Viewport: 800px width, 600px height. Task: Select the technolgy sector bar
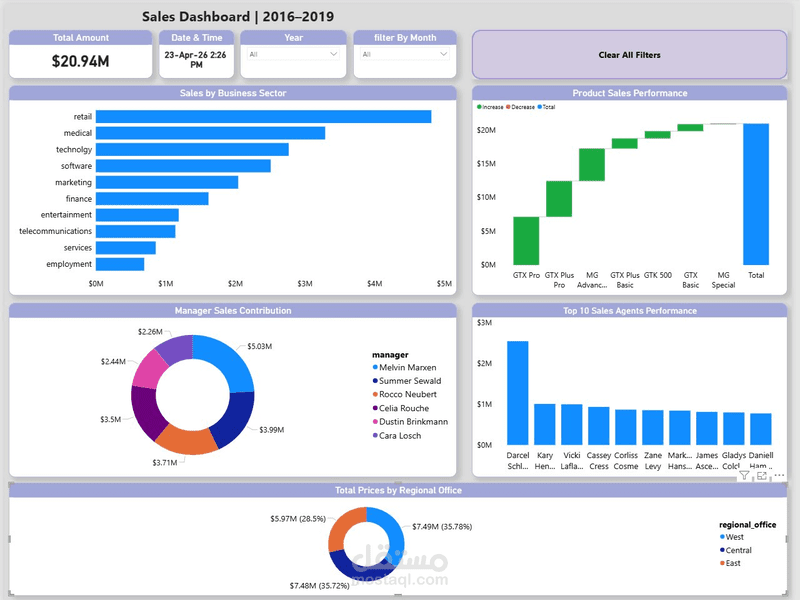coord(192,149)
